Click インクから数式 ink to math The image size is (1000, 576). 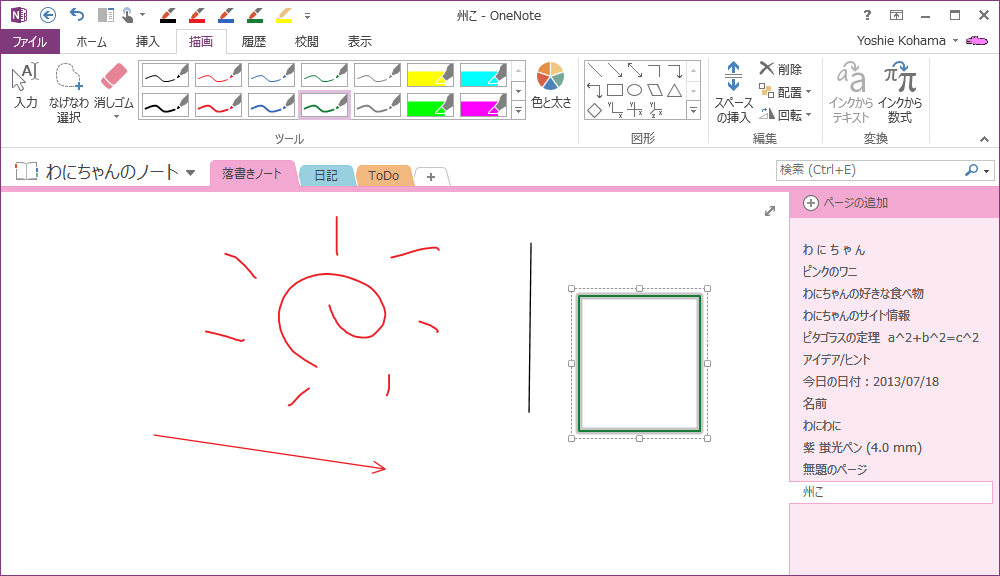[899, 92]
